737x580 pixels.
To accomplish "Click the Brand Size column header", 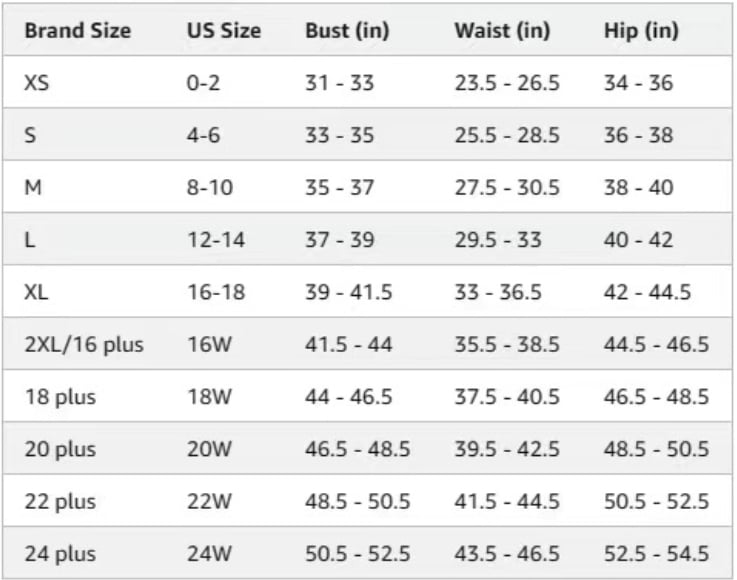I will (x=77, y=30).
